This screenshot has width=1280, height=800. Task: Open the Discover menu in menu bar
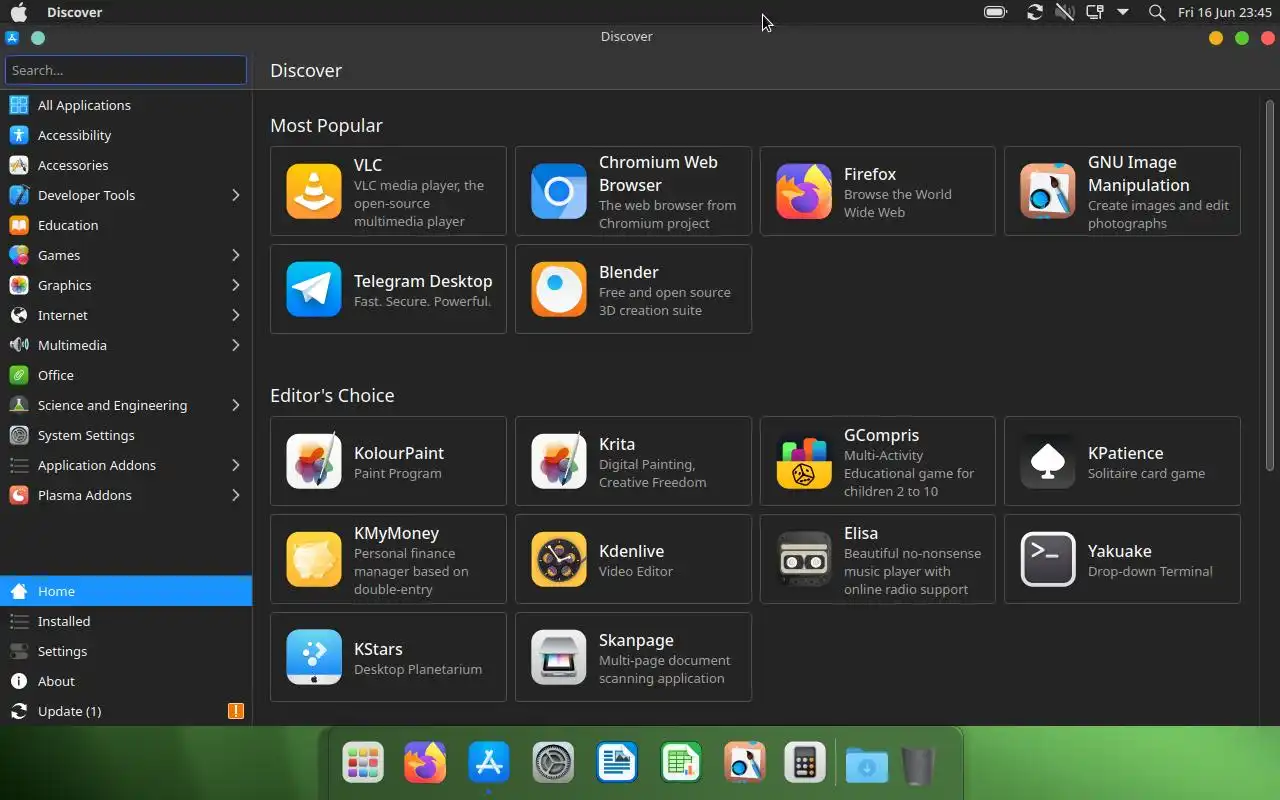pos(74,12)
